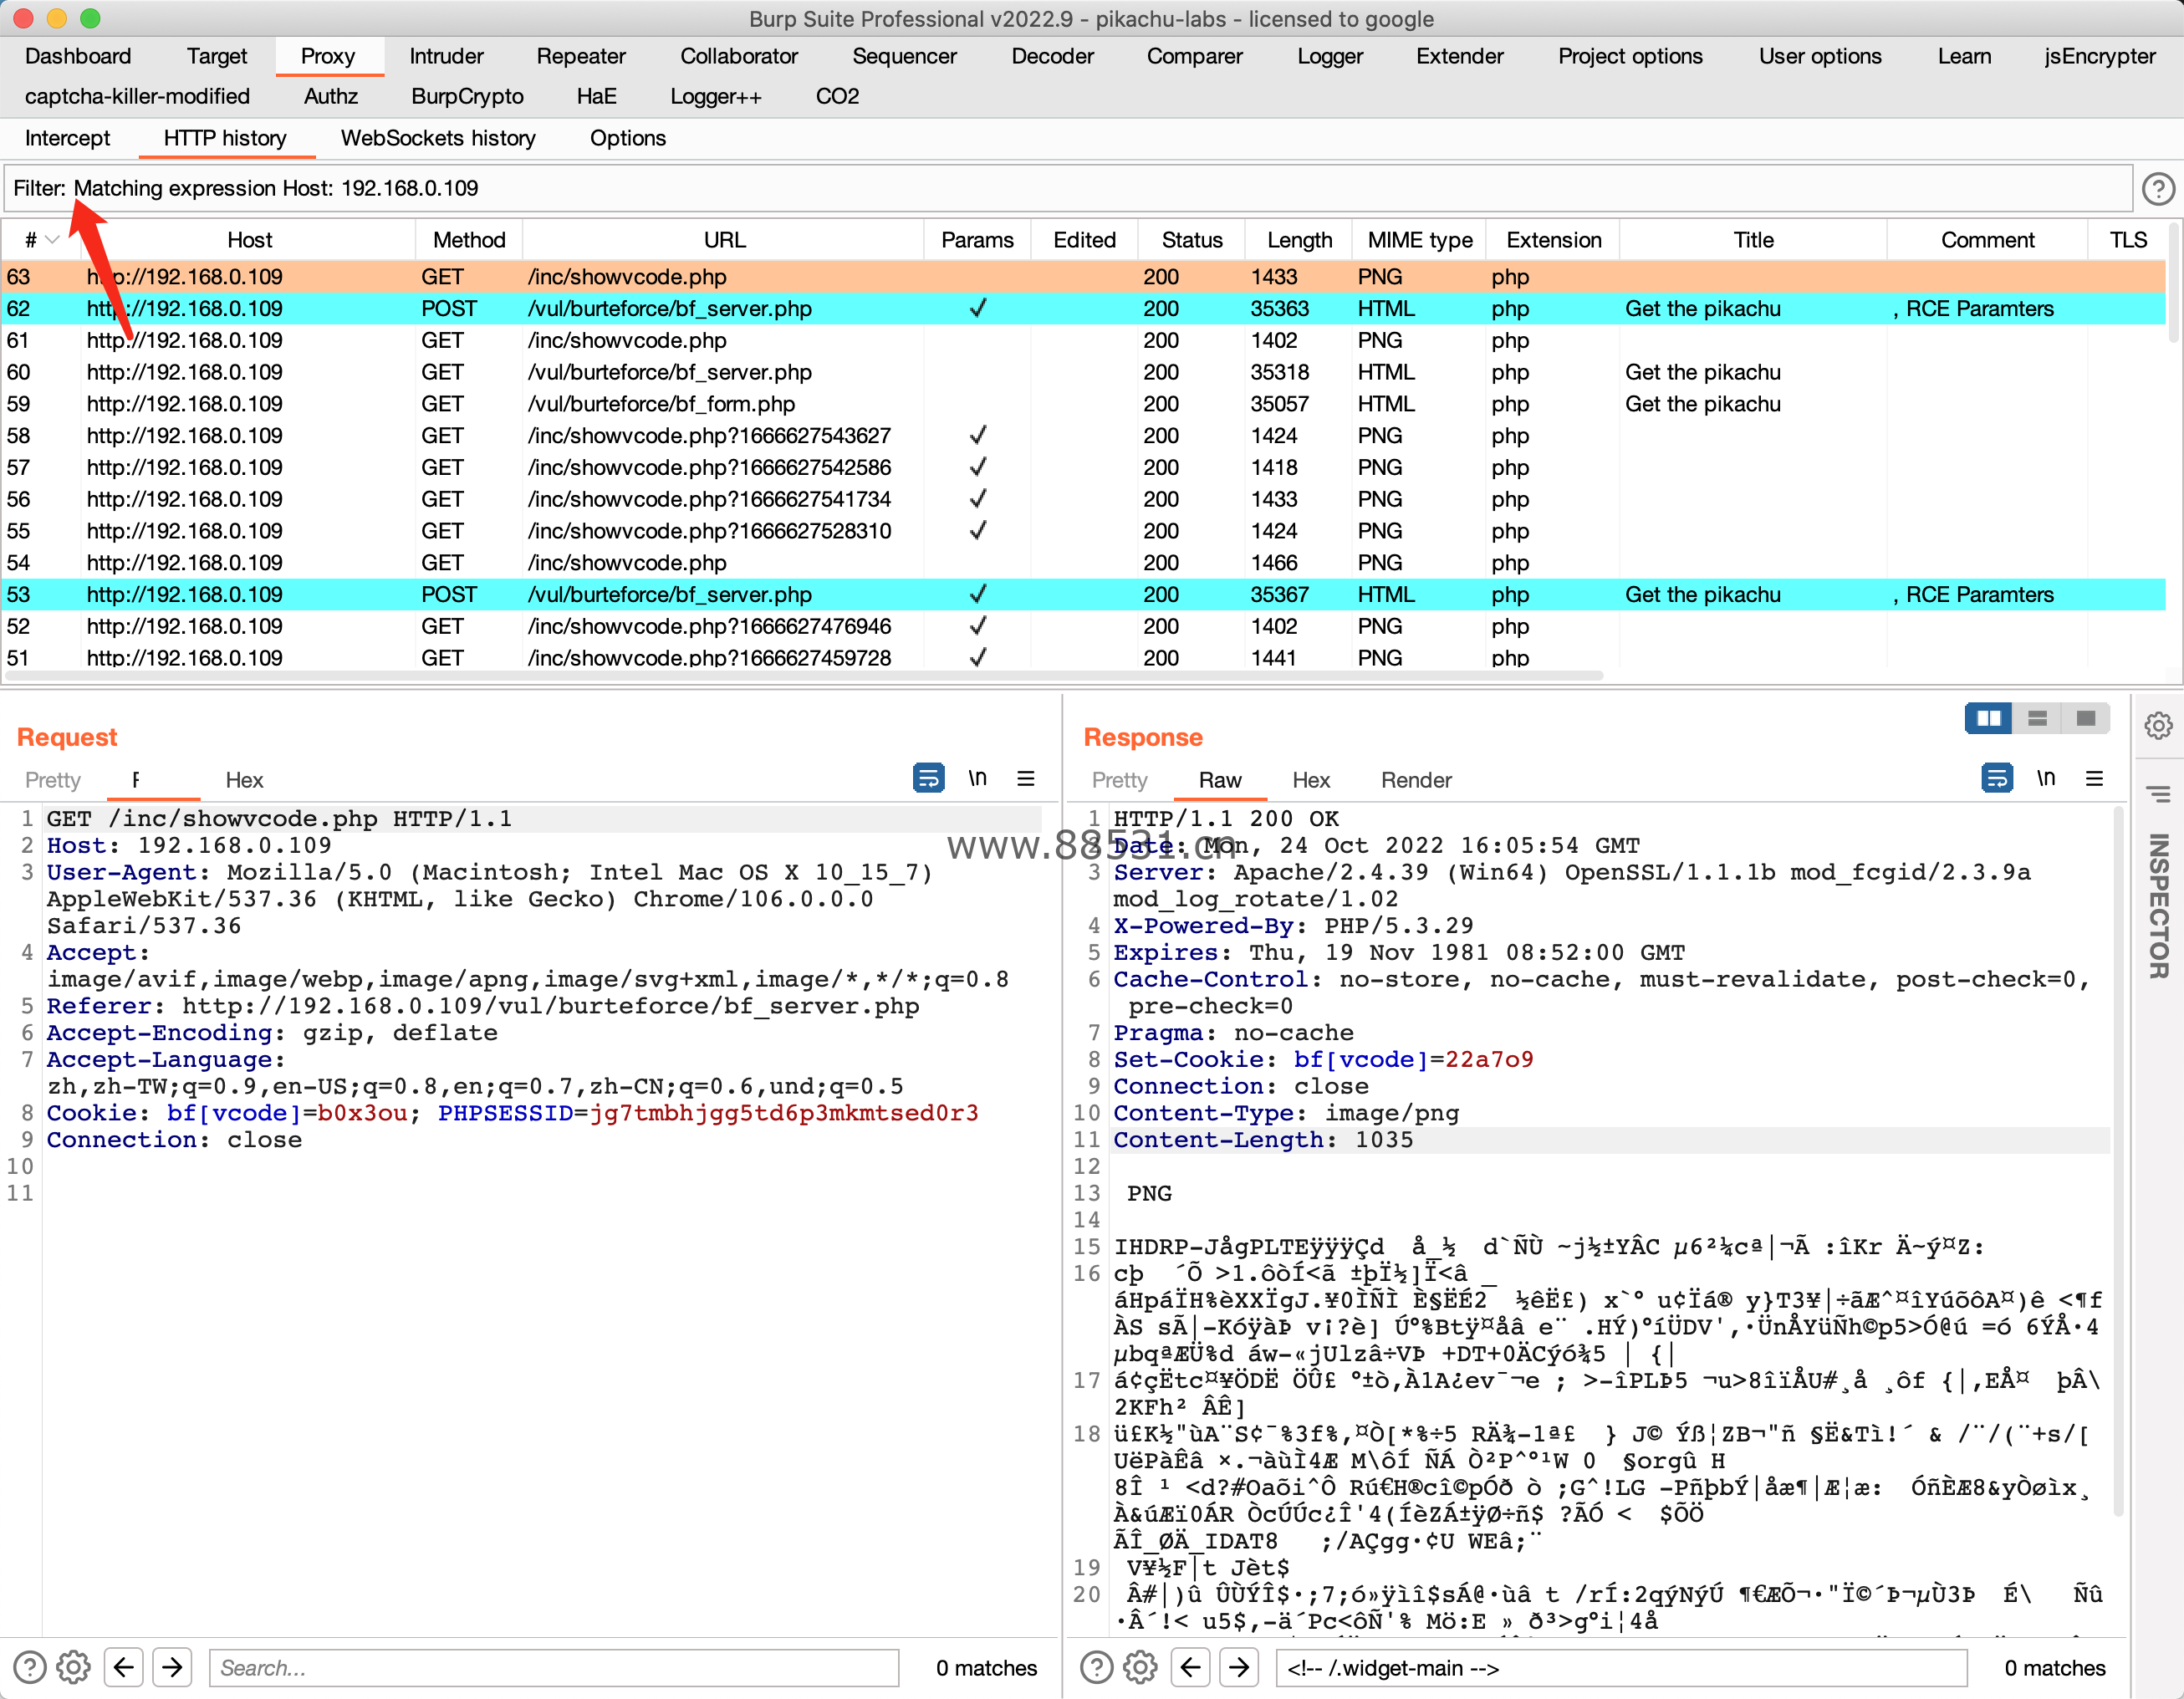
Task: Toggle word wrap in Response pane
Action: pos(1997,778)
